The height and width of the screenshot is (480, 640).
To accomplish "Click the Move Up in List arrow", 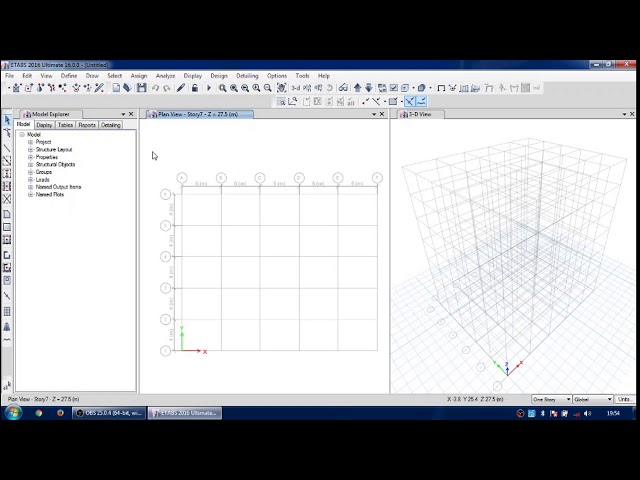I will (358, 88).
